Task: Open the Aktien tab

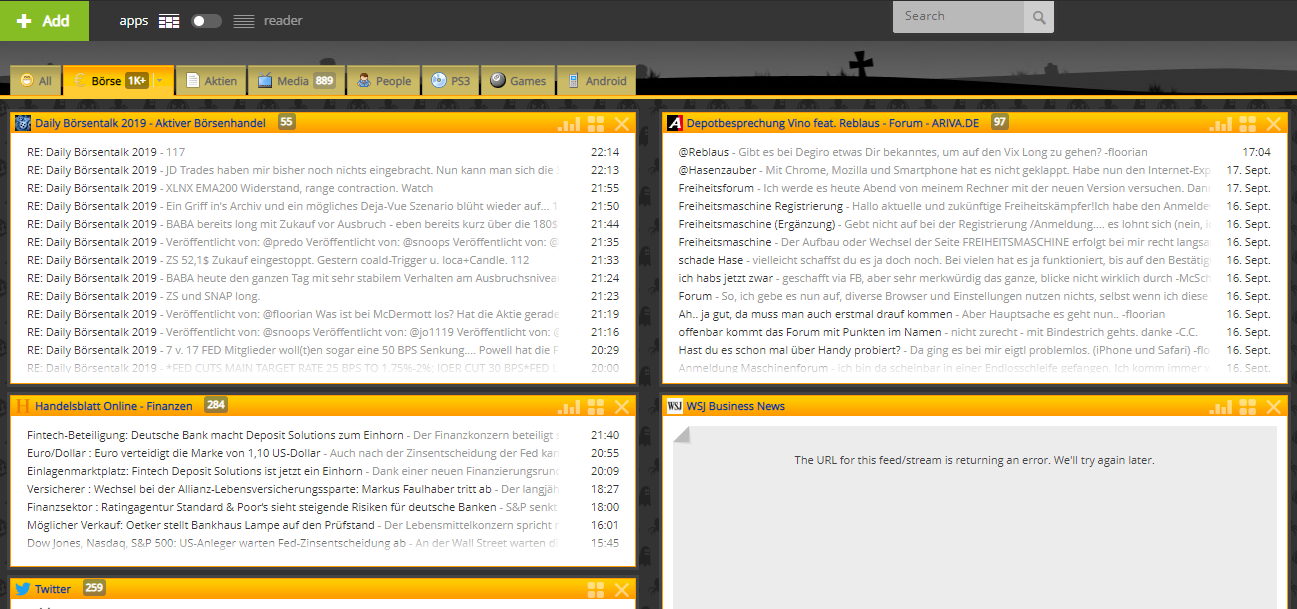Action: (x=212, y=81)
